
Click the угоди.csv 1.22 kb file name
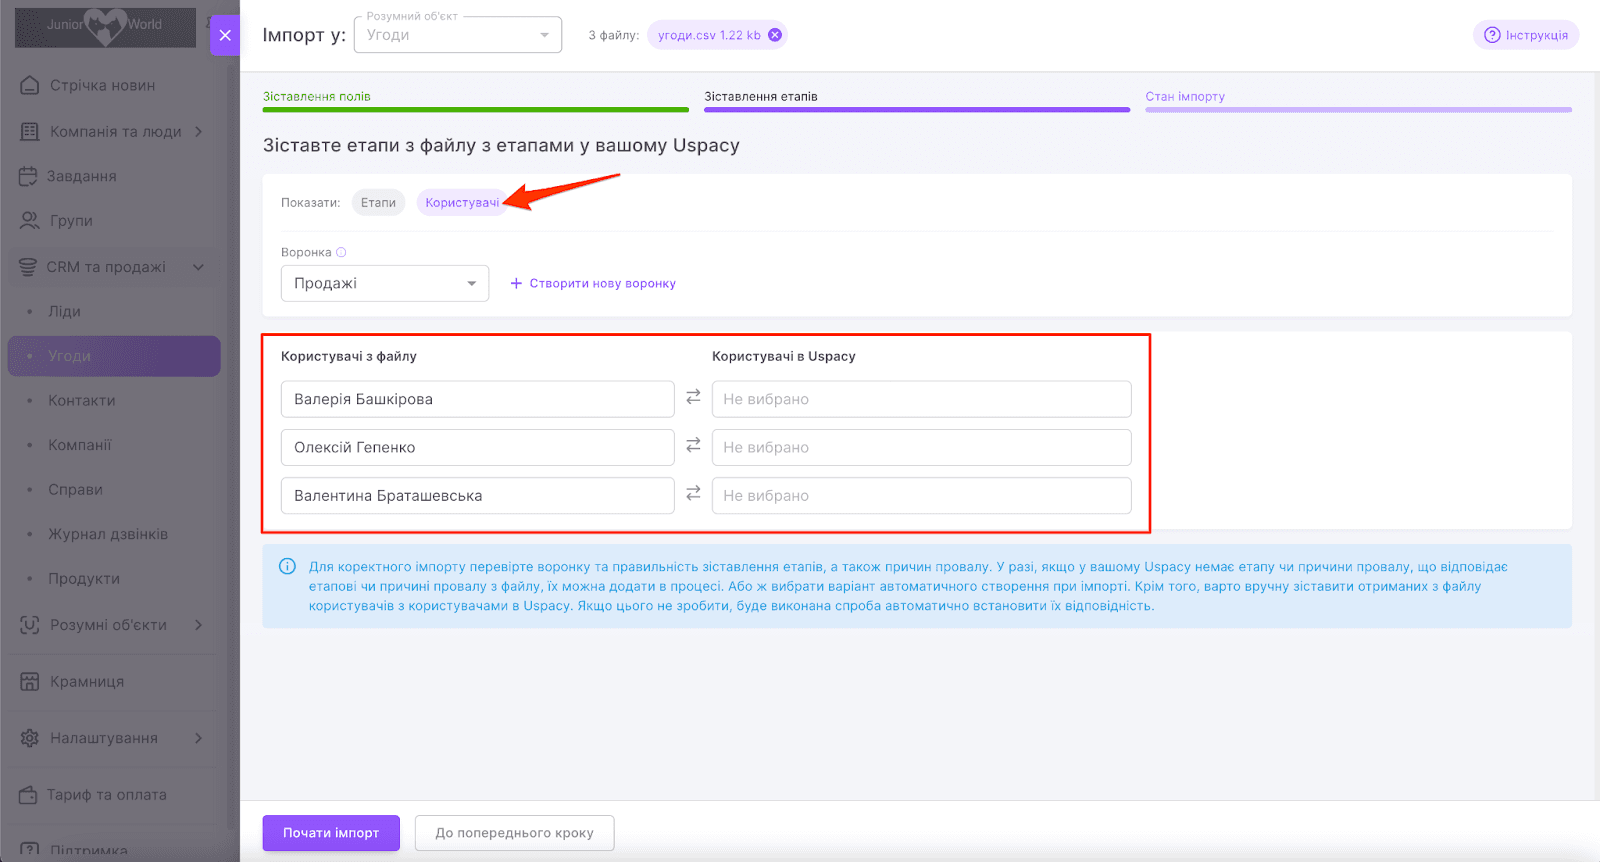pos(709,35)
